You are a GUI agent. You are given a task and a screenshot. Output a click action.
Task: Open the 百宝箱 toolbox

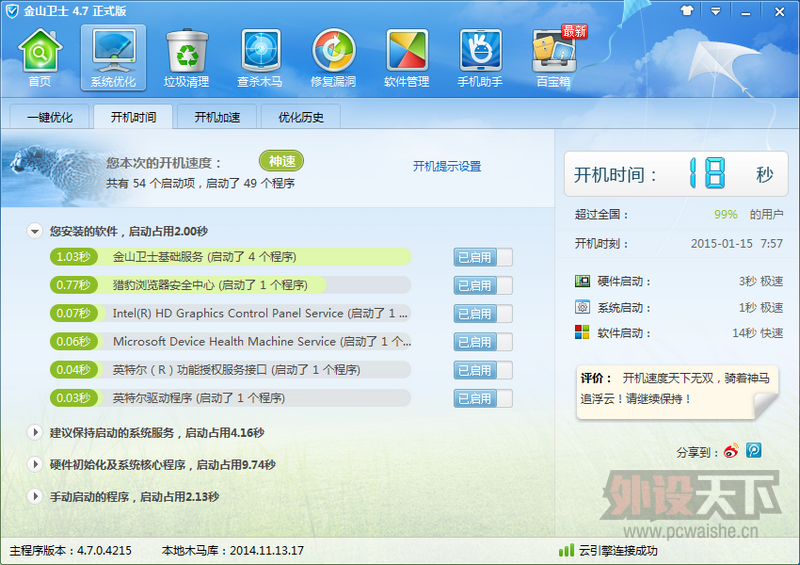click(x=554, y=58)
